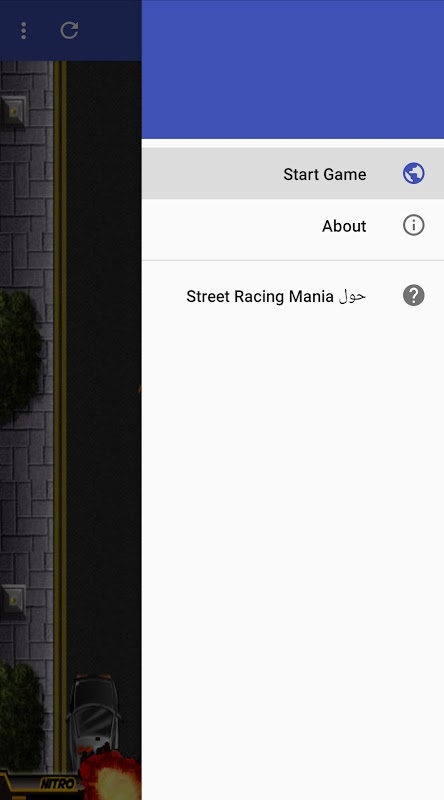
Task: Tap the explosion graphic near the car
Action: point(112,774)
